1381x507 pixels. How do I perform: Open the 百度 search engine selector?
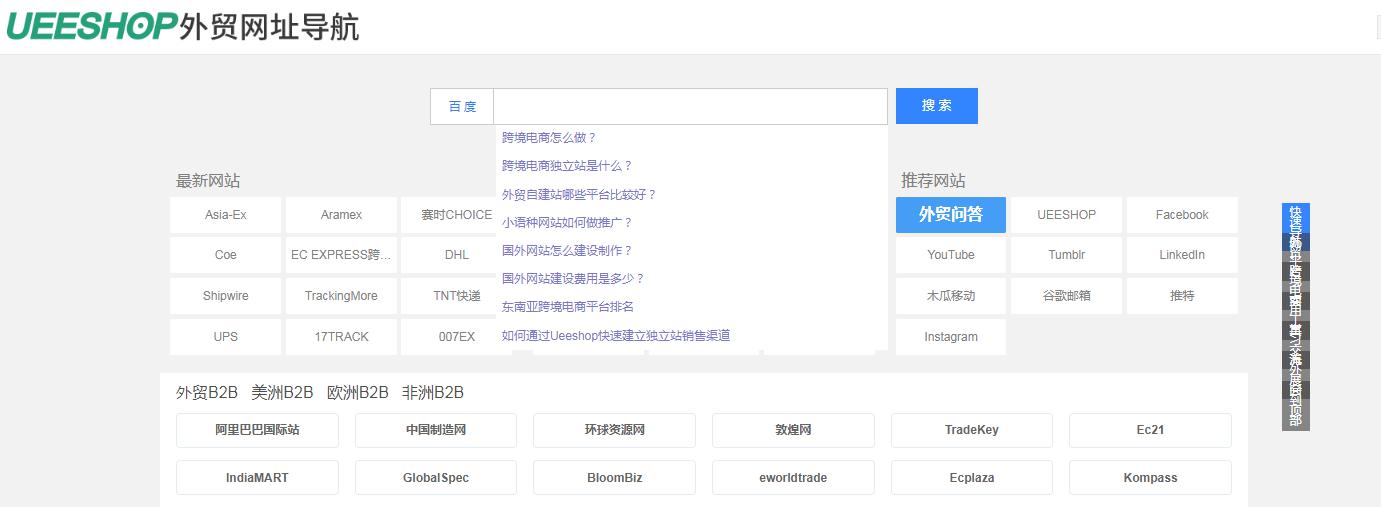[462, 106]
